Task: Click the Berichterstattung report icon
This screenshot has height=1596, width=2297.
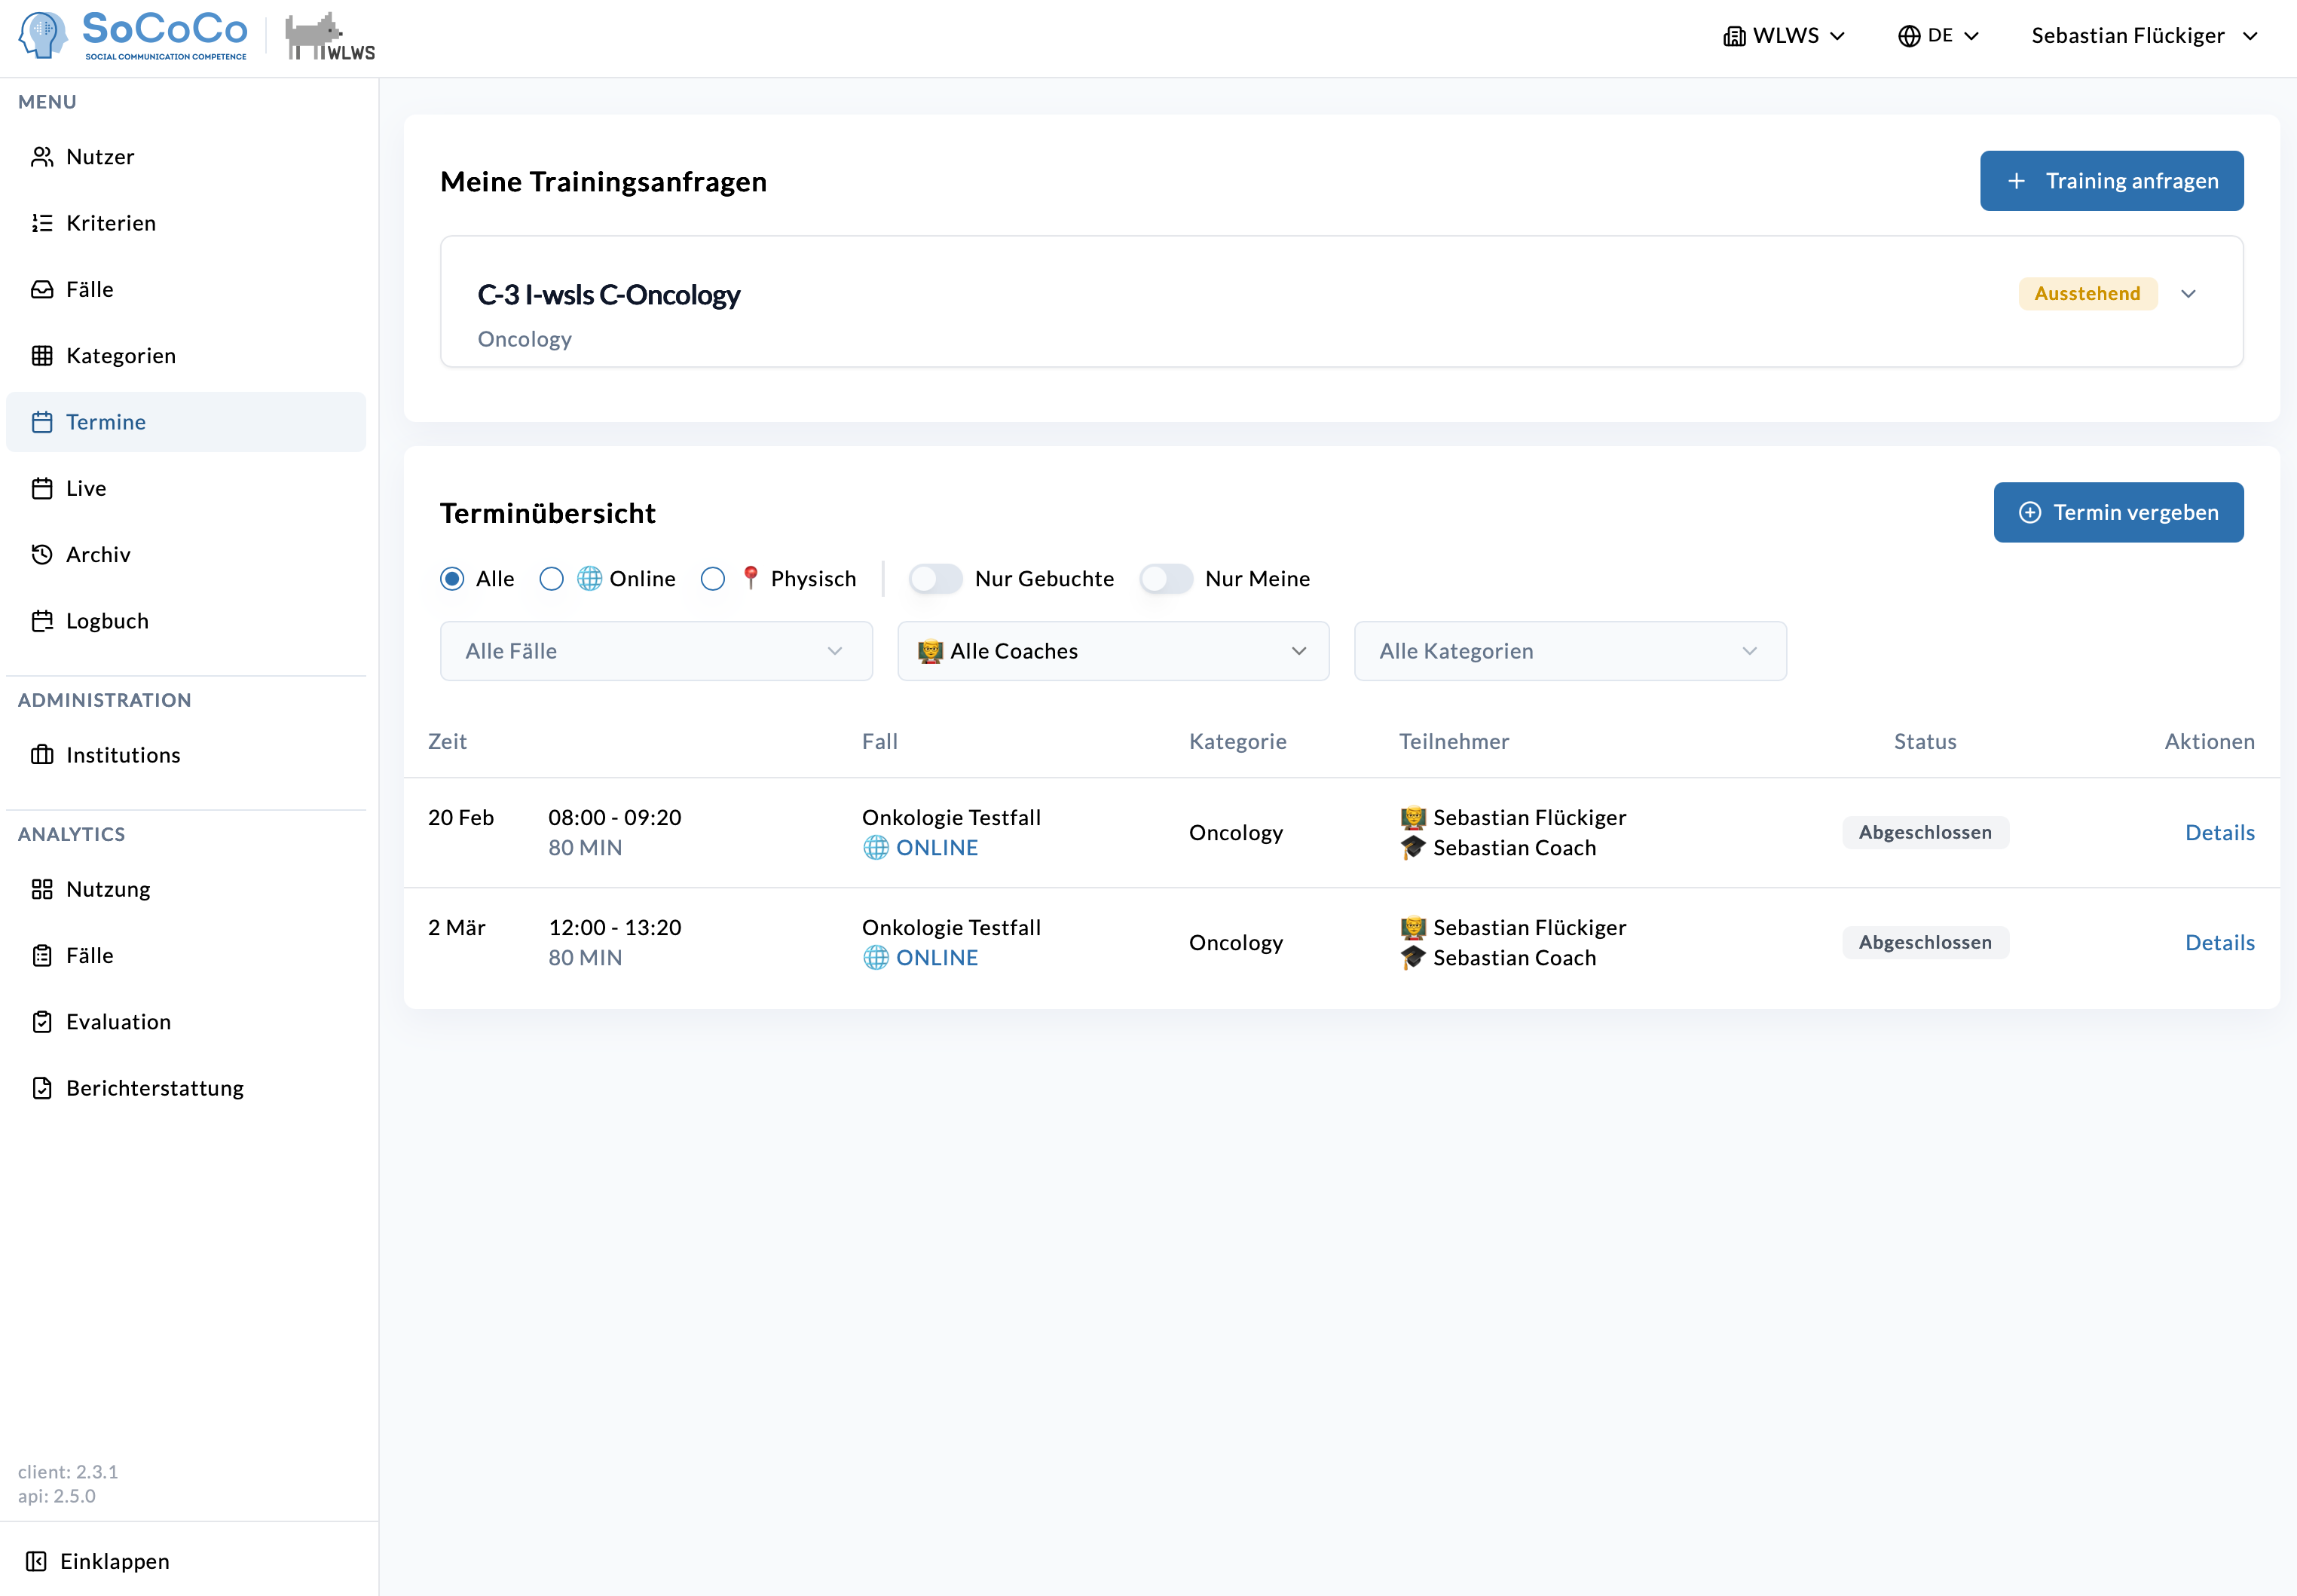Action: [x=42, y=1088]
